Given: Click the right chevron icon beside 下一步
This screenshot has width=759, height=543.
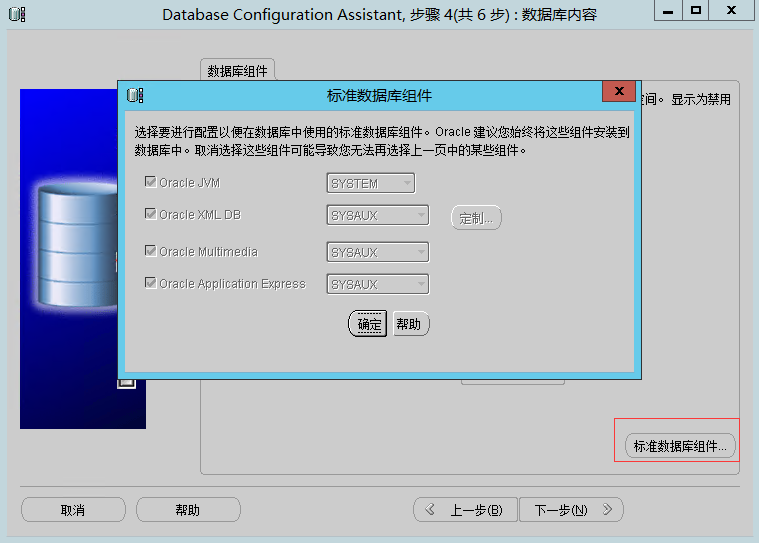Looking at the screenshot, I should click(x=607, y=509).
